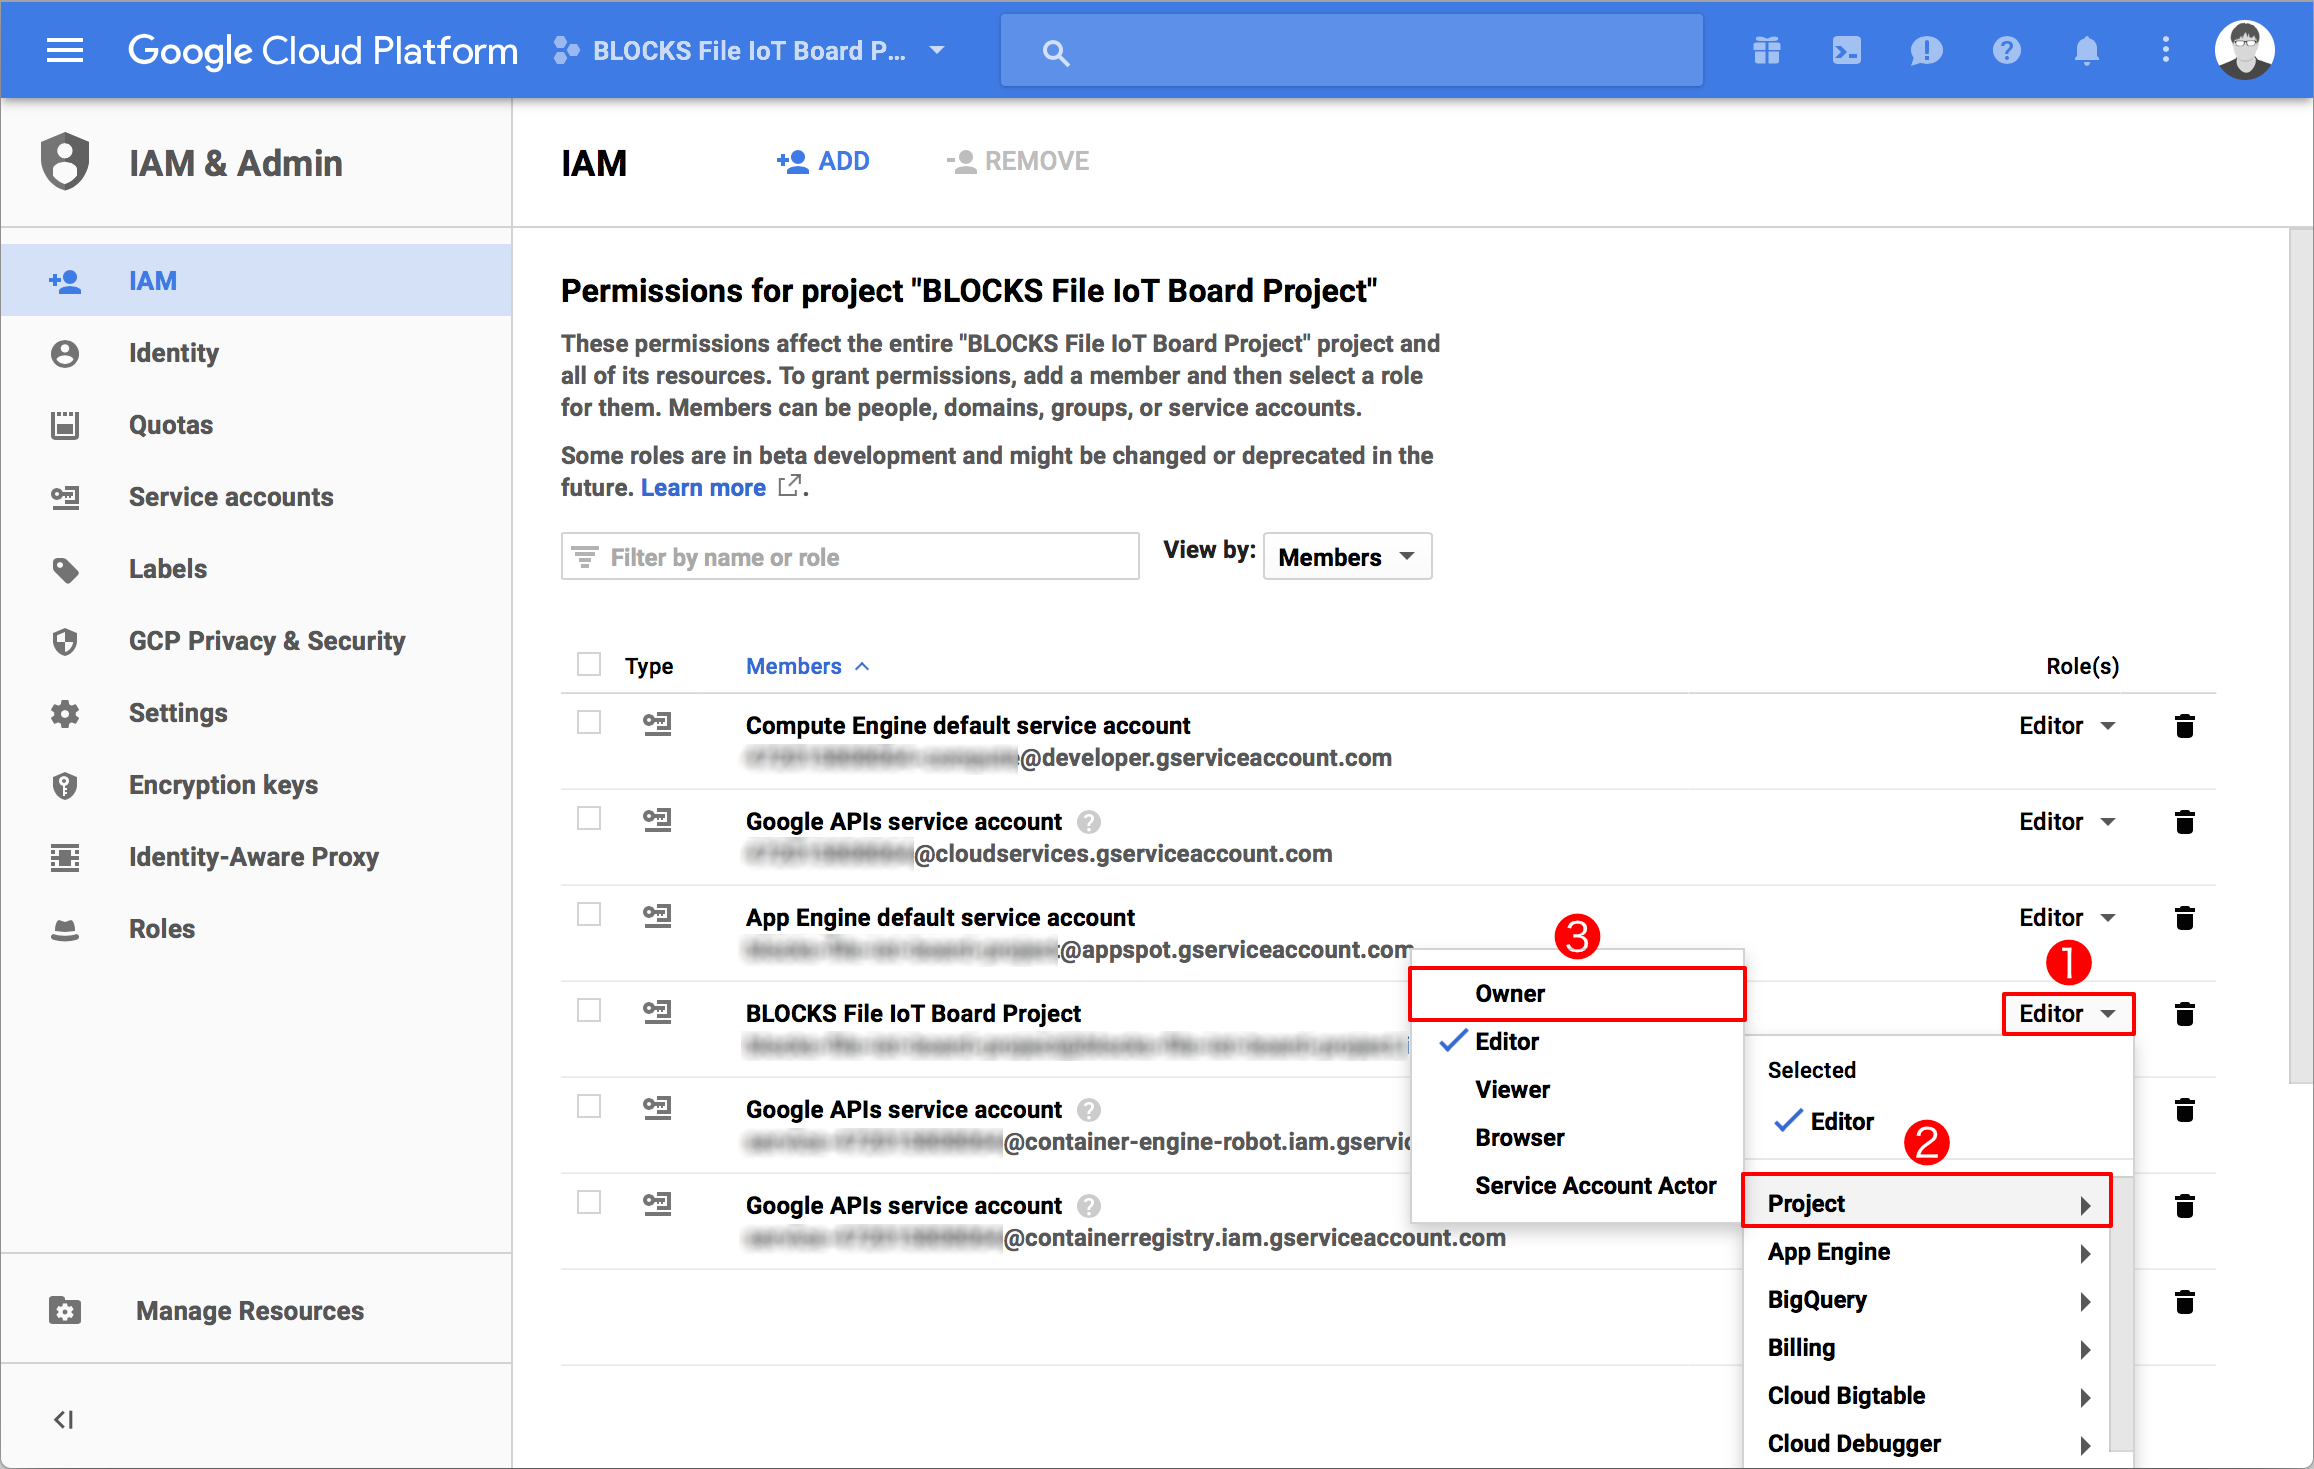The width and height of the screenshot is (2314, 1469).
Task: Click the Roles icon in sidebar
Action: tap(67, 929)
